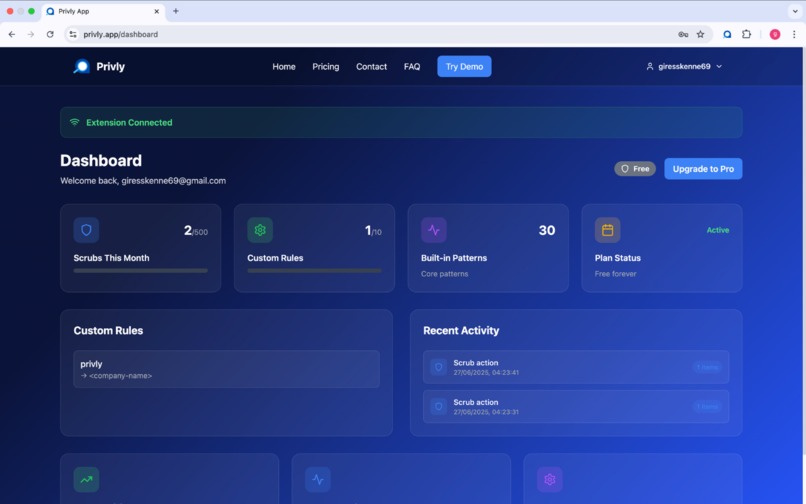
Task: Click the Core patterns text
Action: (445, 274)
